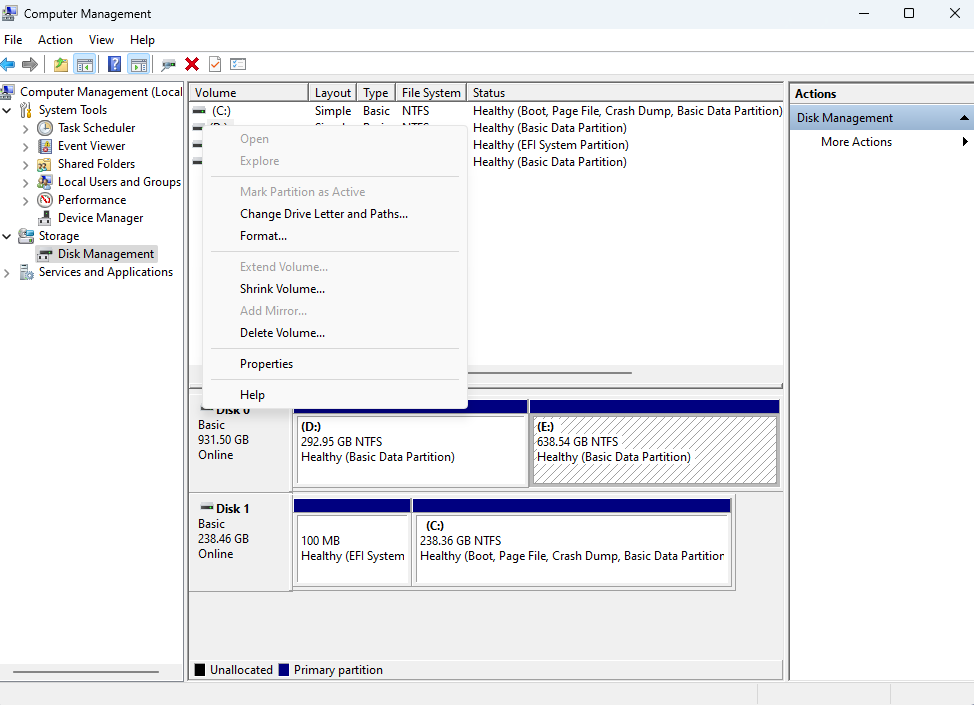The image size is (974, 705).
Task: Click the Up One Level folder toolbar icon
Action: (x=61, y=64)
